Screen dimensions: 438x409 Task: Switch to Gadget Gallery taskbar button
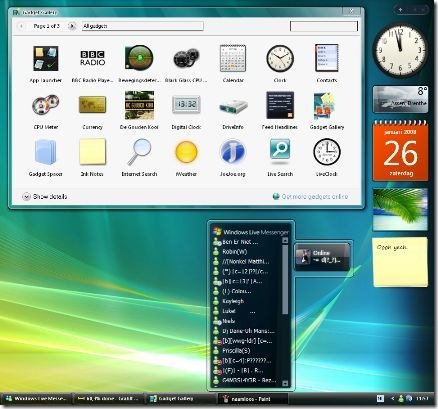pyautogui.click(x=181, y=399)
